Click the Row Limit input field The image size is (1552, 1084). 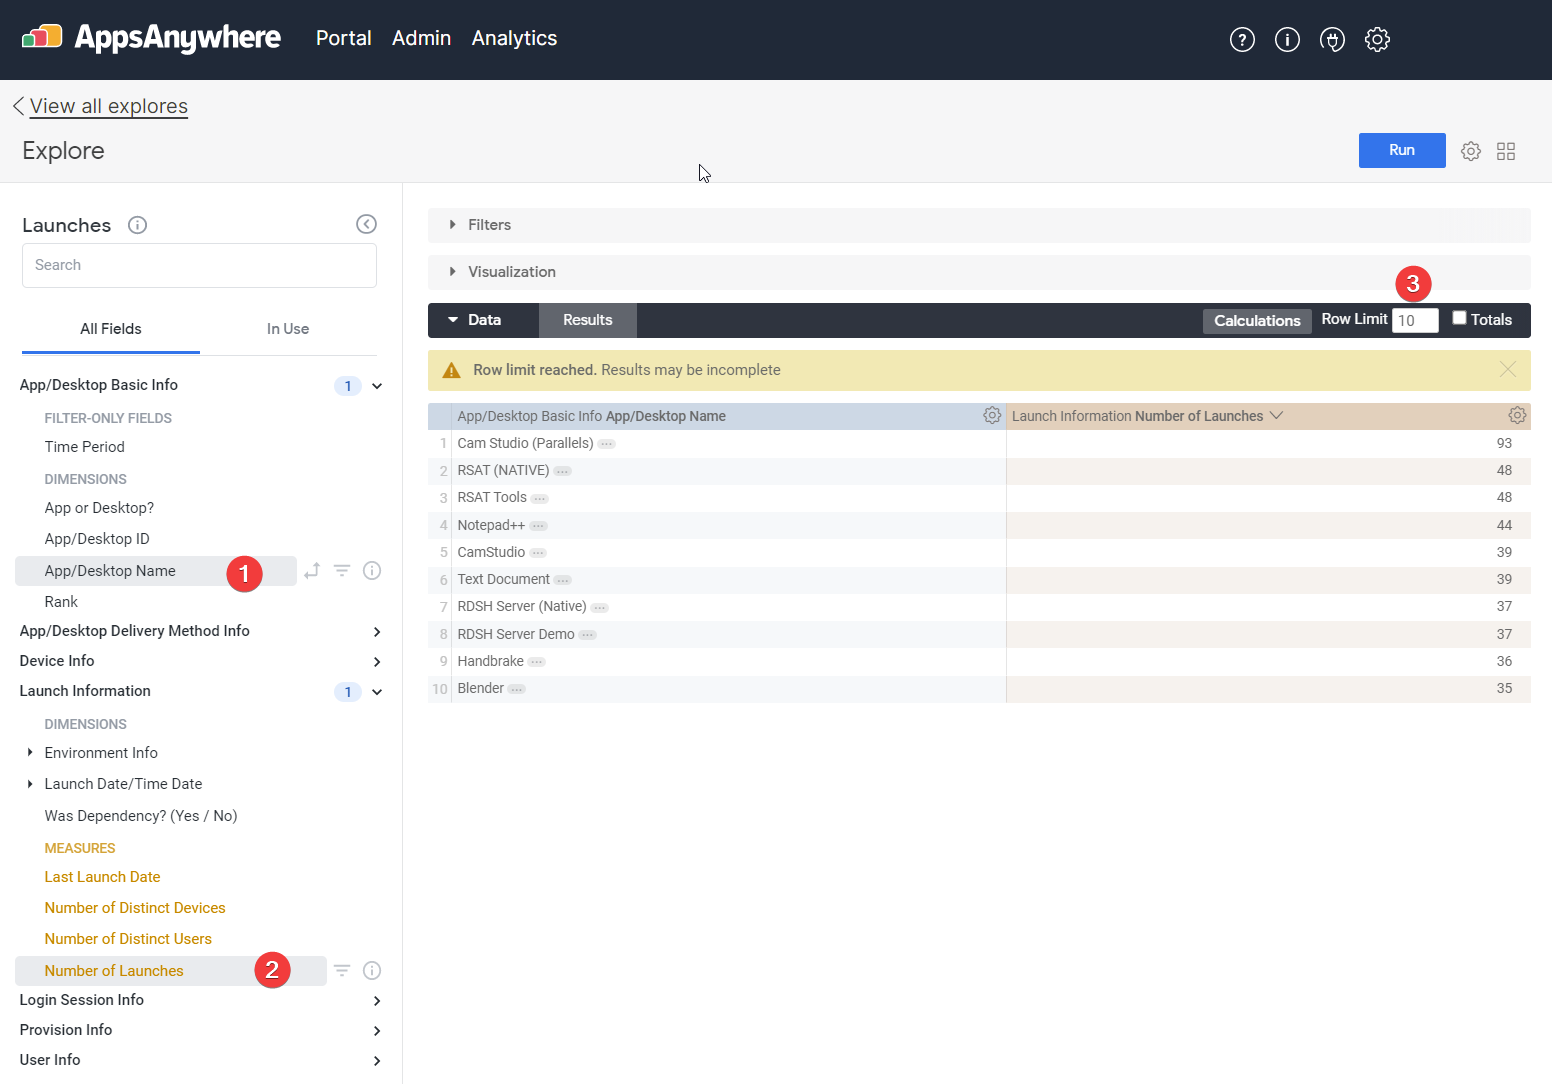1414,320
